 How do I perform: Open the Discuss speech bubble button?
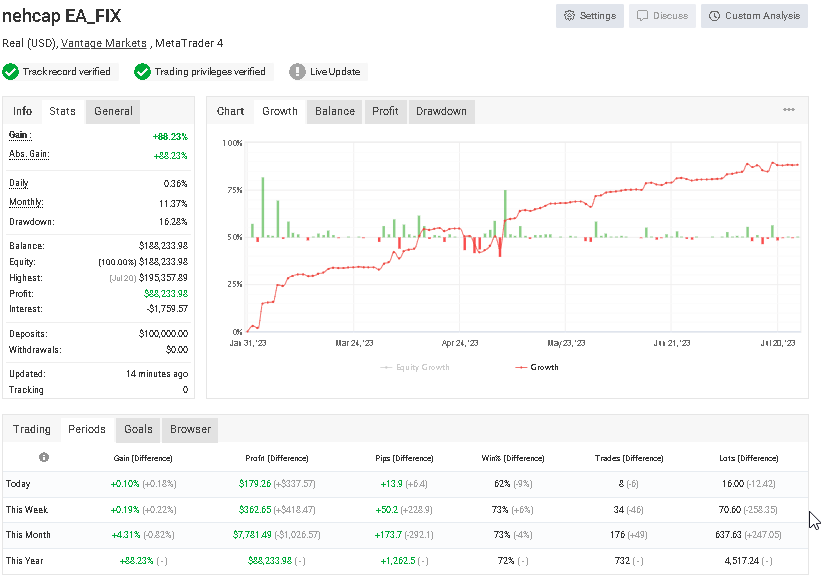pyautogui.click(x=663, y=16)
